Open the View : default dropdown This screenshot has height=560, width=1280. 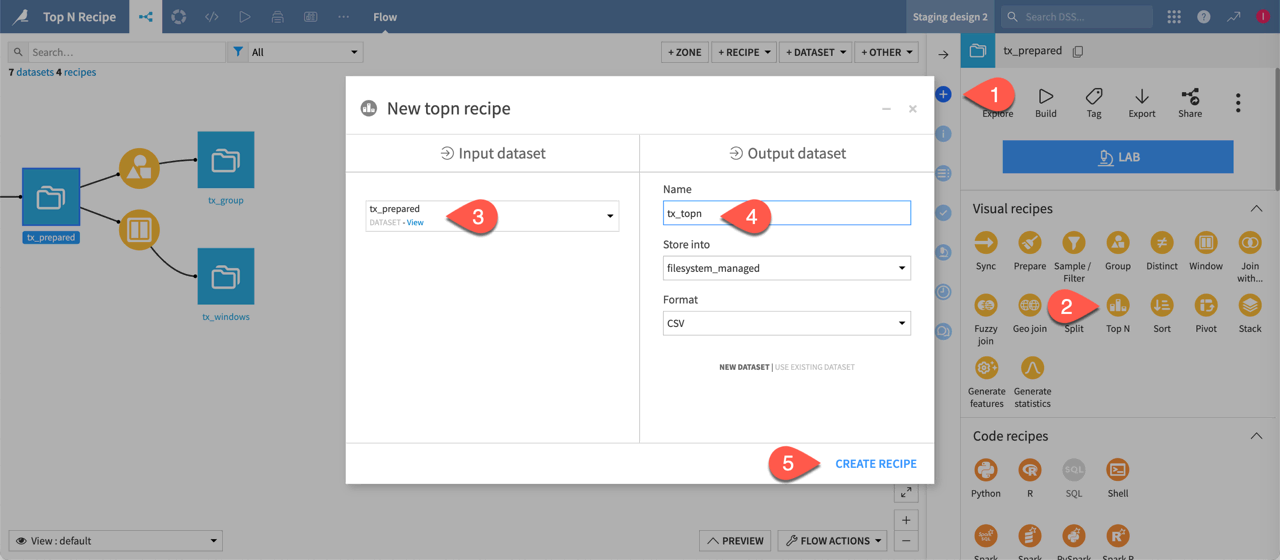pos(116,540)
